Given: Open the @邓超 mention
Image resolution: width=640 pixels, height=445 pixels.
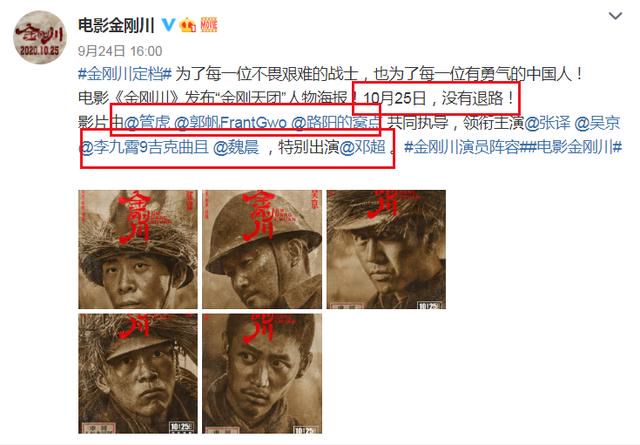Looking at the screenshot, I should click(x=362, y=147).
